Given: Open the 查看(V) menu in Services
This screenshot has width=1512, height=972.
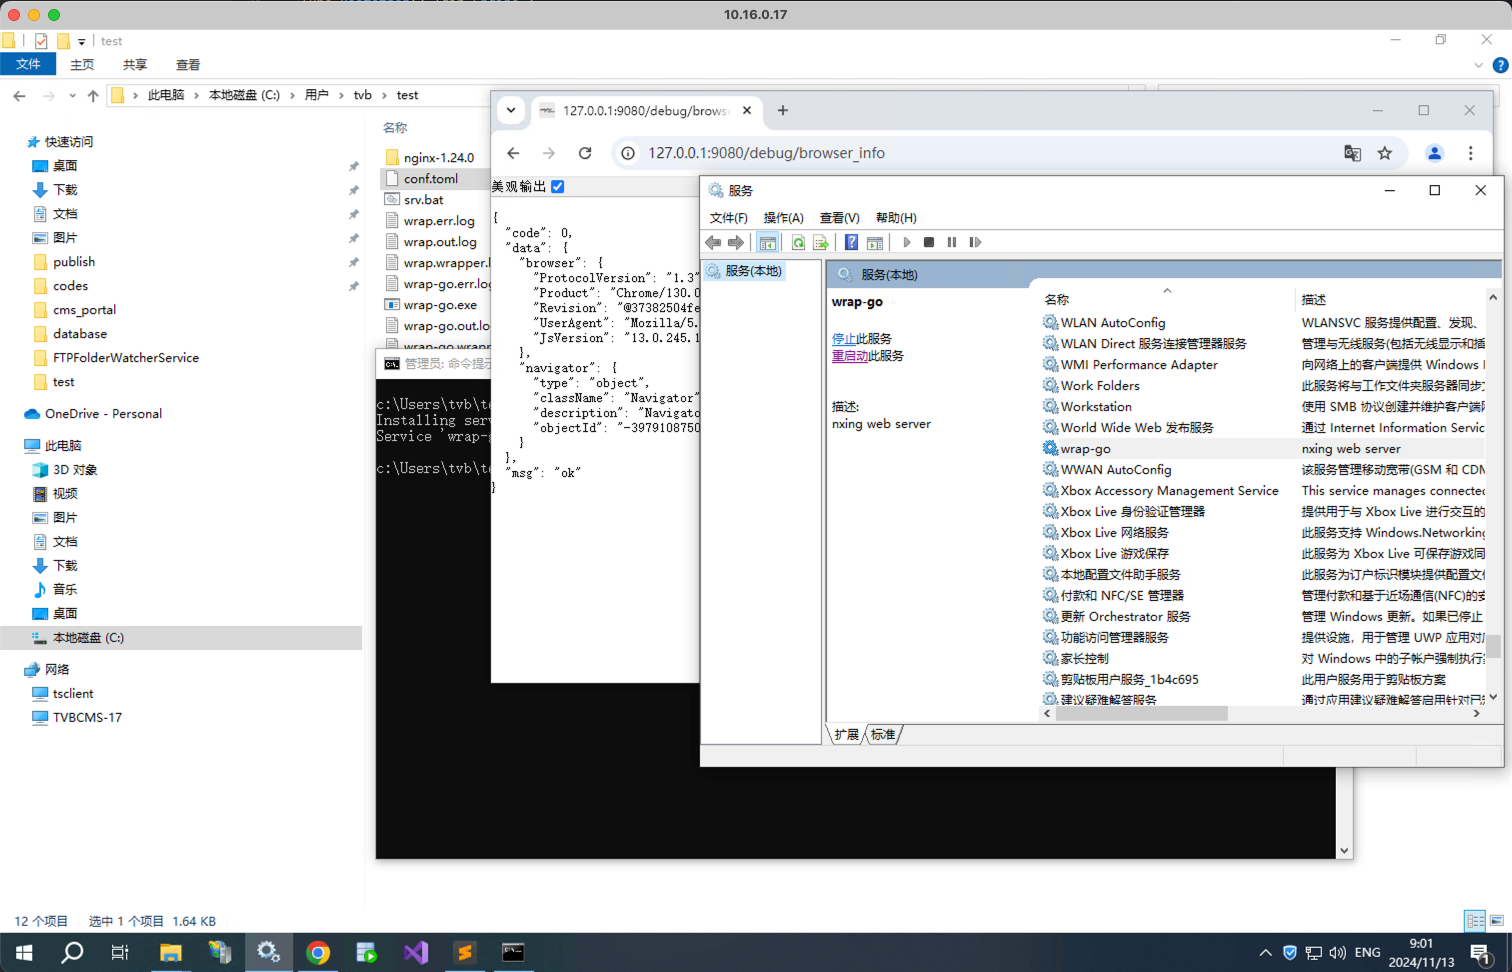Looking at the screenshot, I should tap(839, 217).
